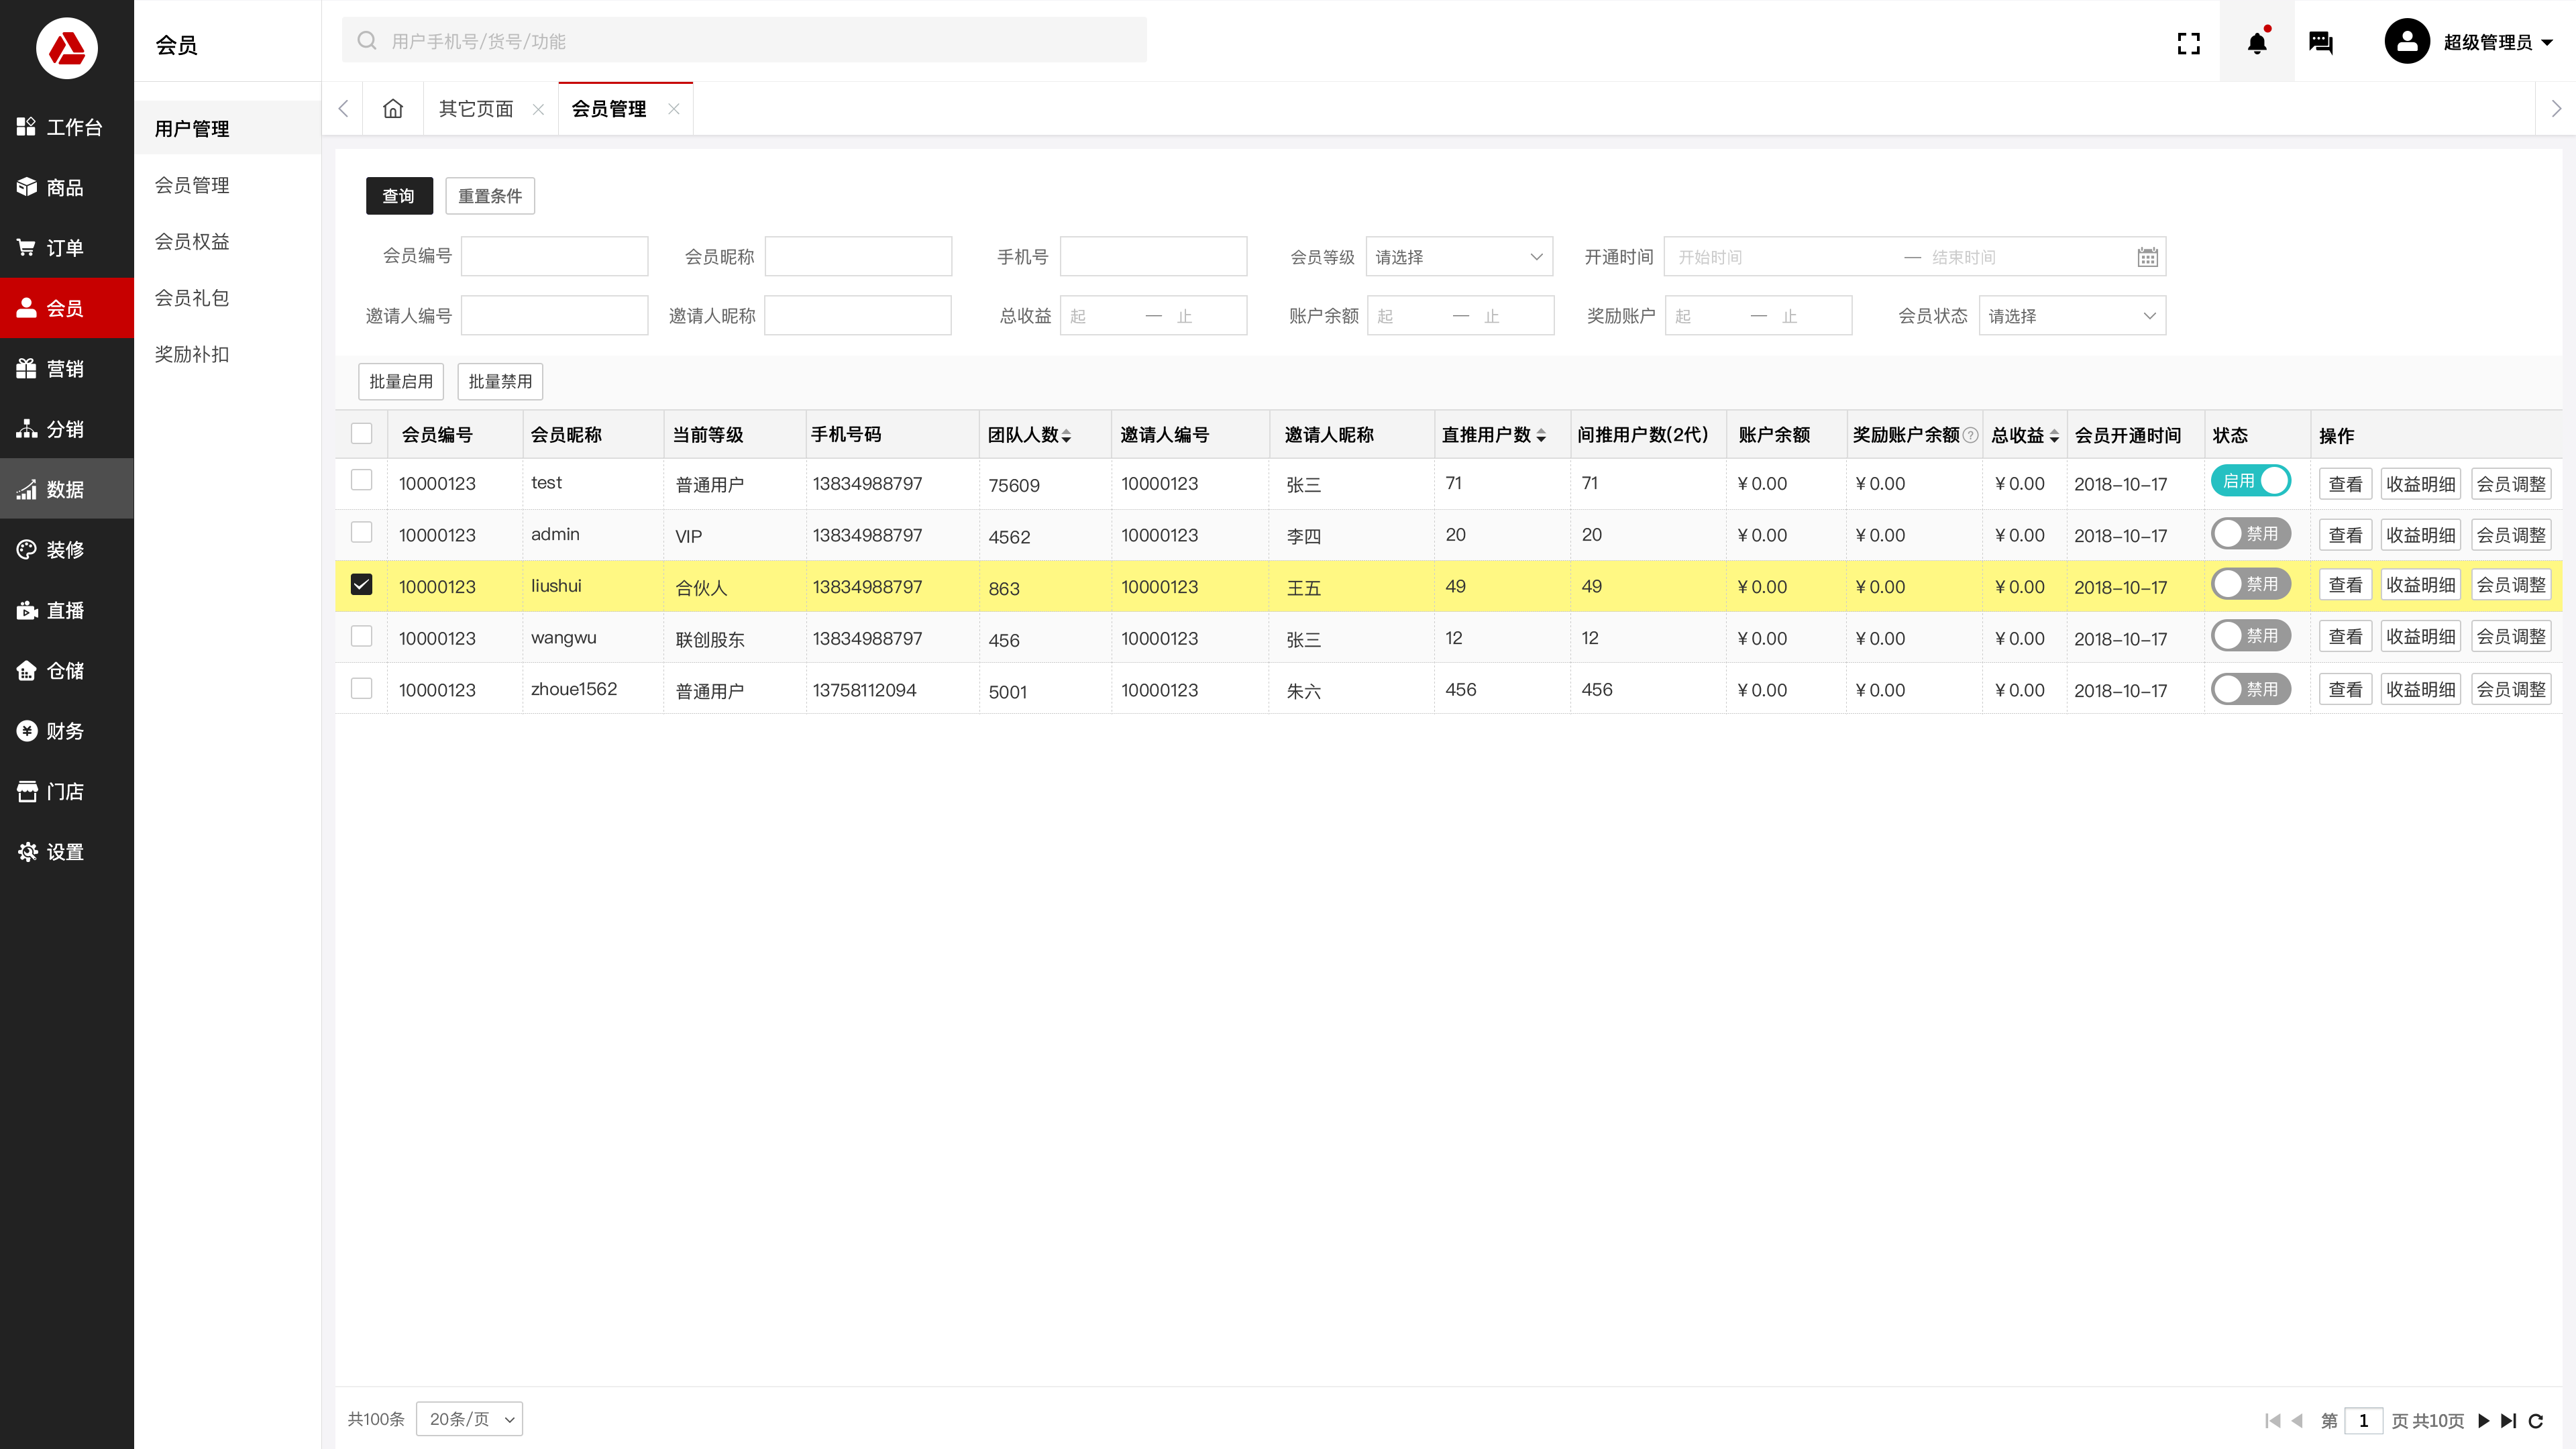Open the date range calendar icon

coord(2147,258)
